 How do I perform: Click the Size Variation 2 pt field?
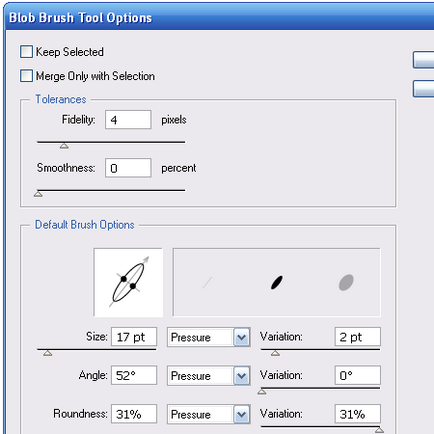pos(357,337)
